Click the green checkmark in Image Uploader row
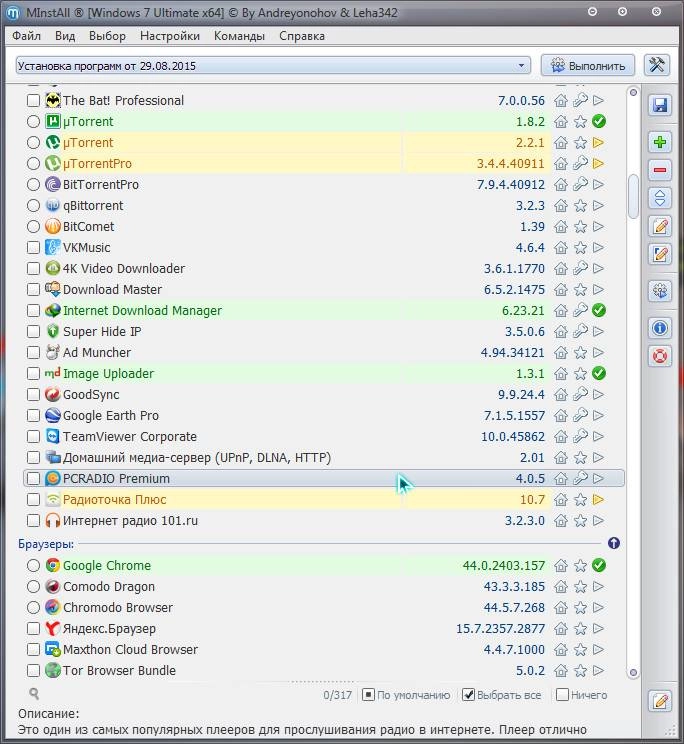The height and width of the screenshot is (744, 684). tap(599, 373)
